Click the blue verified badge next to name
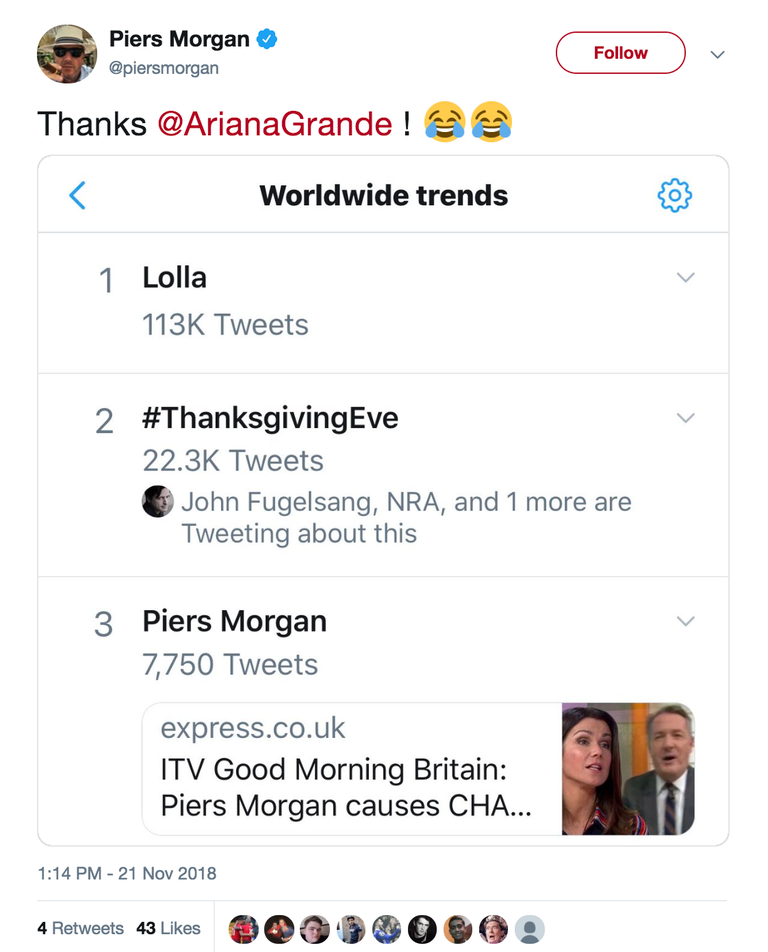 267,39
